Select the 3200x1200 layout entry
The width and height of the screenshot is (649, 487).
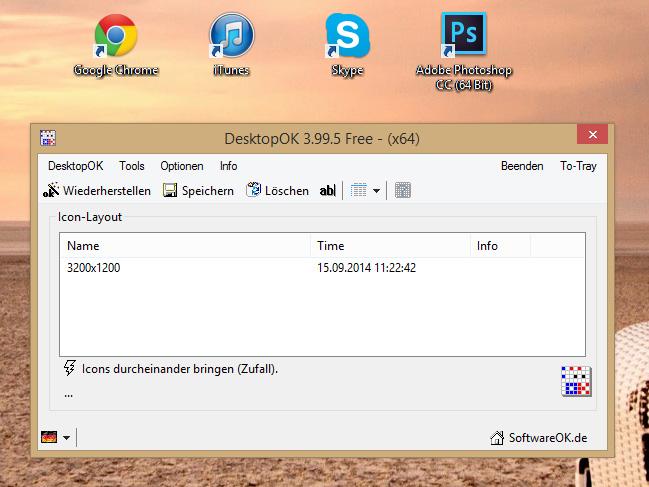coord(94,268)
